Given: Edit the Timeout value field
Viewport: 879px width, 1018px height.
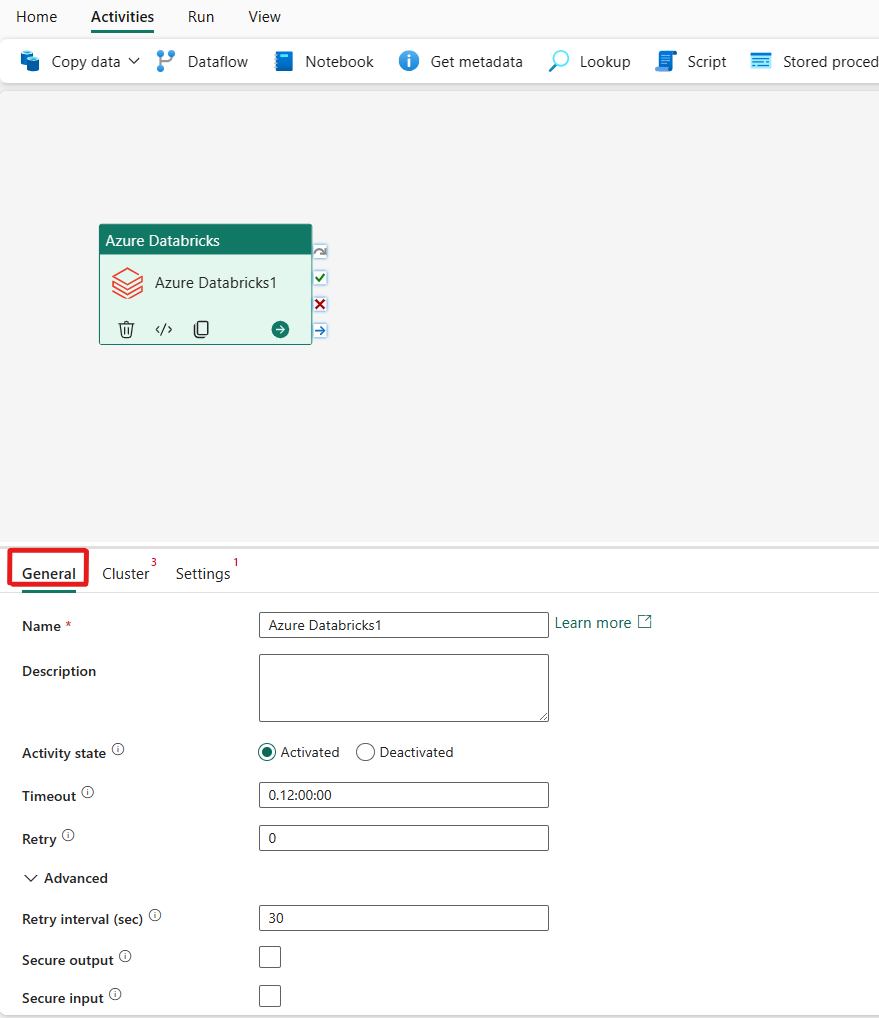Looking at the screenshot, I should tap(403, 795).
